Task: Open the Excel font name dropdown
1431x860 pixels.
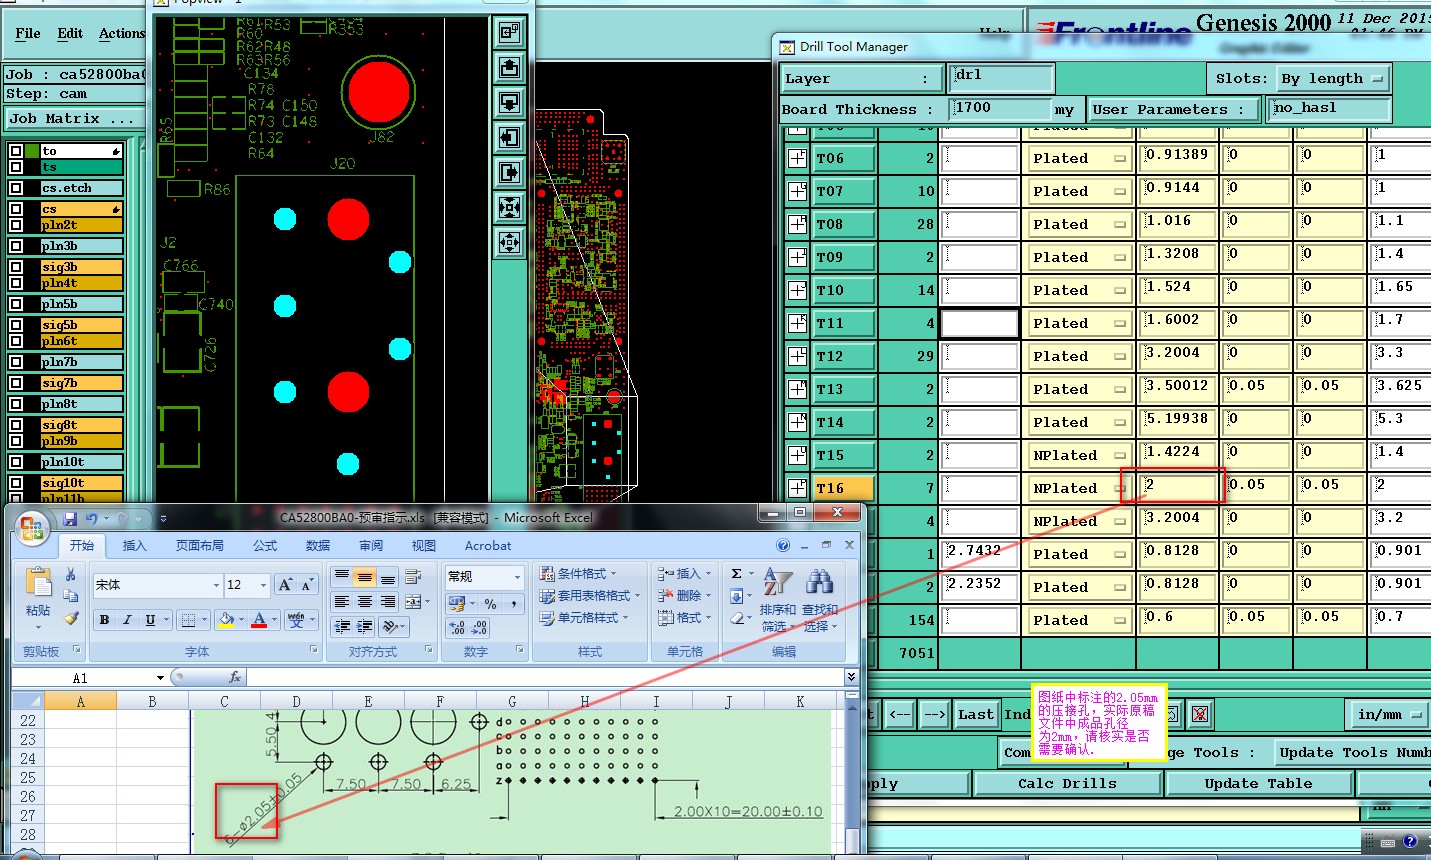Action: point(216,585)
